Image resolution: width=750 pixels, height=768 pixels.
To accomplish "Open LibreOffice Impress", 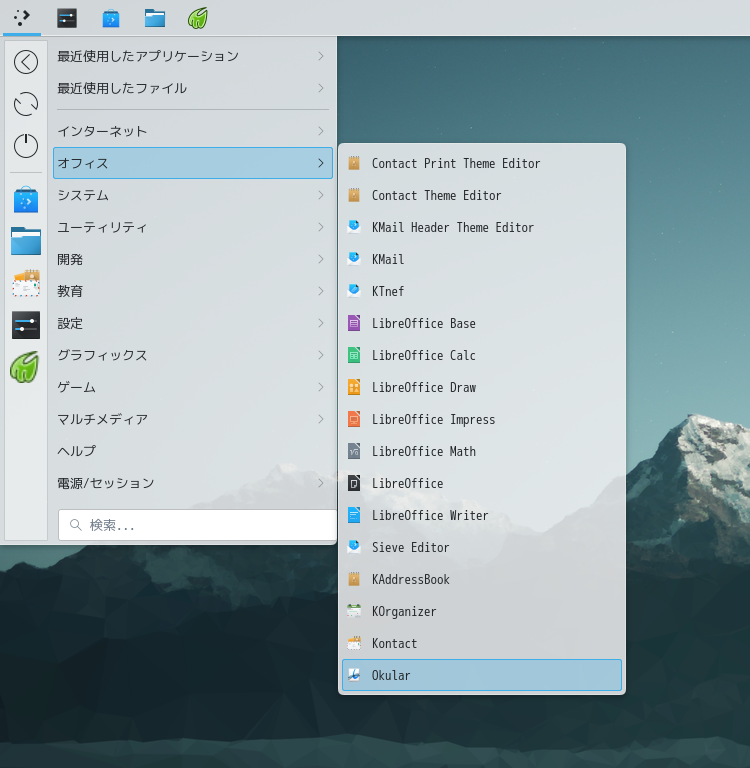I will (433, 419).
